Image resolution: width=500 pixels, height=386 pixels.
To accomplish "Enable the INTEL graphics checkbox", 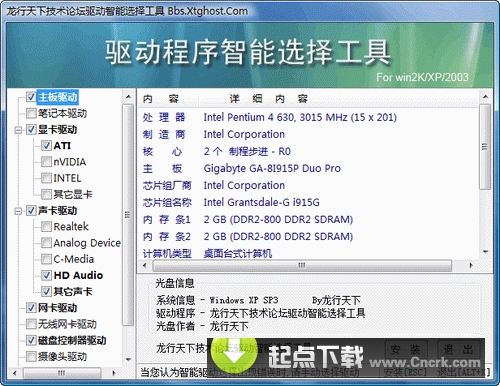I will point(46,178).
